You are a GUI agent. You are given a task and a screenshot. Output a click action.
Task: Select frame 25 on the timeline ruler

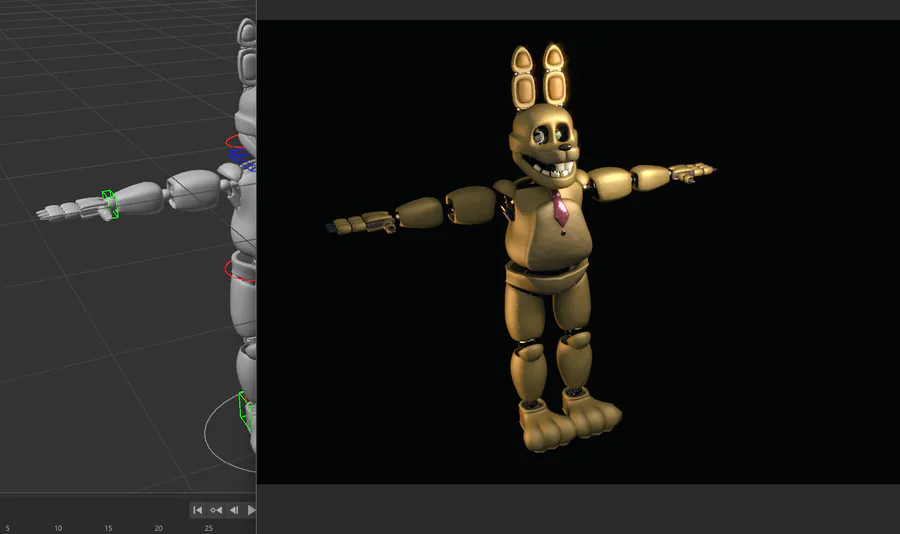208,528
